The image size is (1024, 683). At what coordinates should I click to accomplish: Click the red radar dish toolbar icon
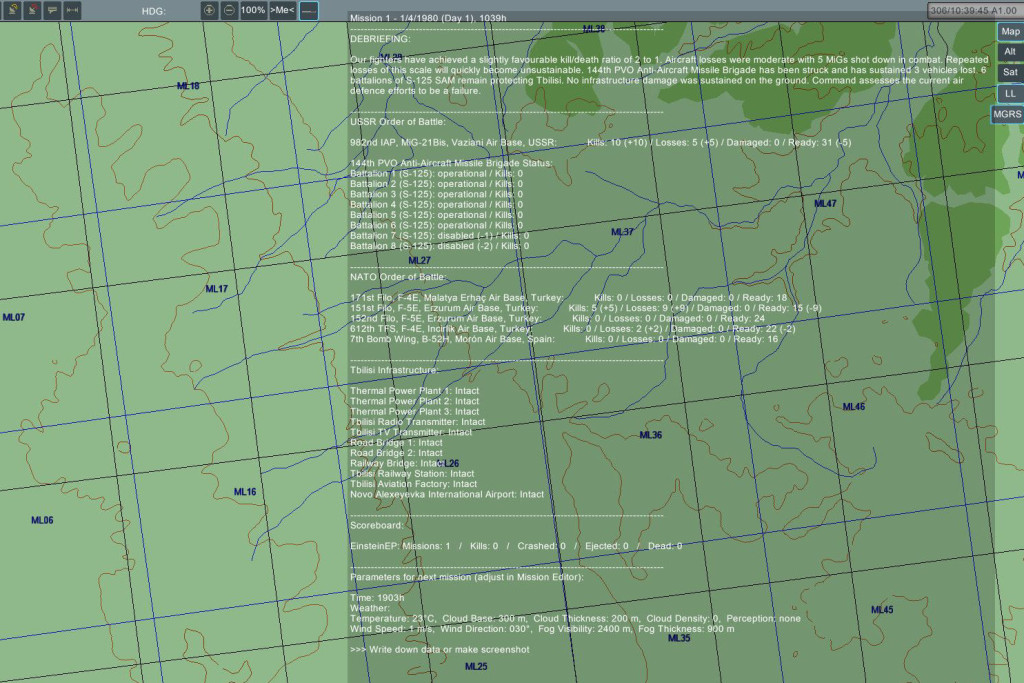click(x=32, y=10)
